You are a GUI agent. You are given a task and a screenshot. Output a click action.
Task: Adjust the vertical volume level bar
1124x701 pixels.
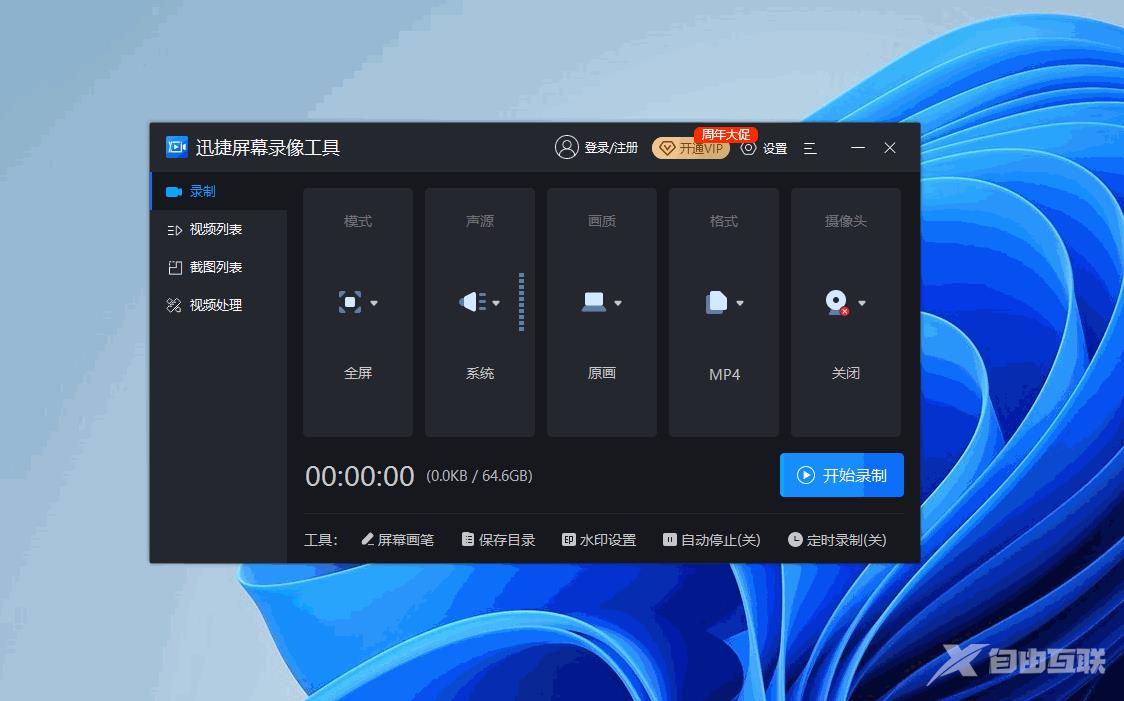pos(521,302)
